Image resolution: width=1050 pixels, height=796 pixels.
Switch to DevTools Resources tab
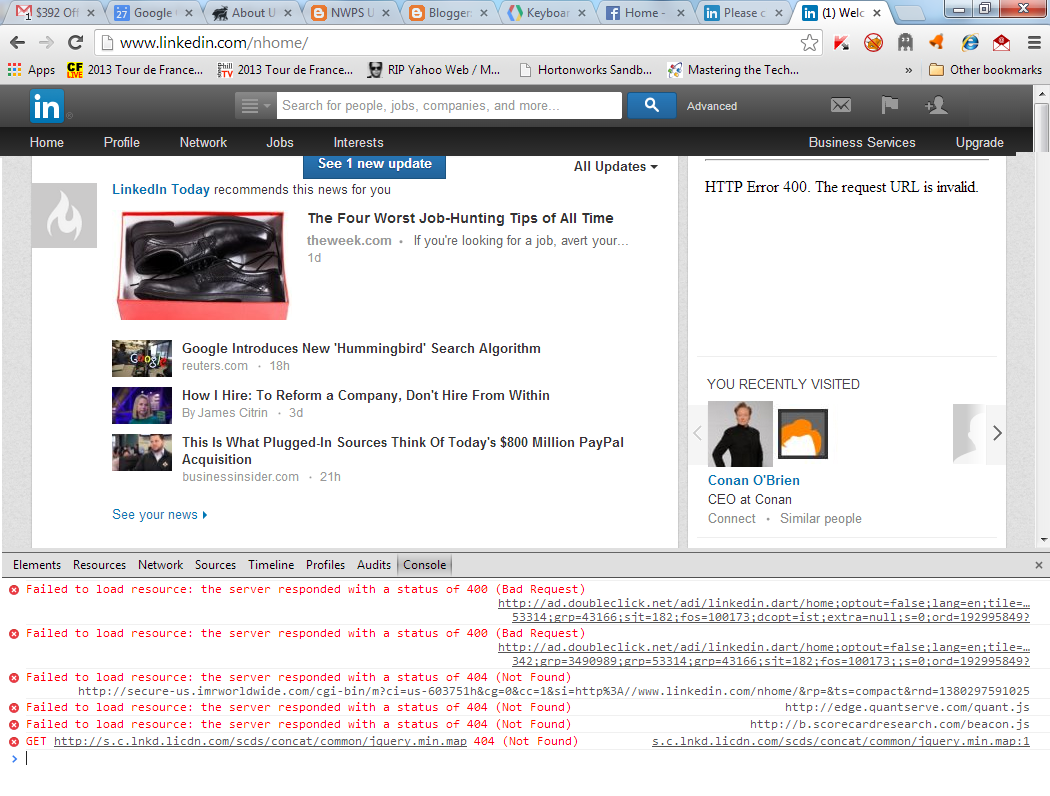point(99,565)
